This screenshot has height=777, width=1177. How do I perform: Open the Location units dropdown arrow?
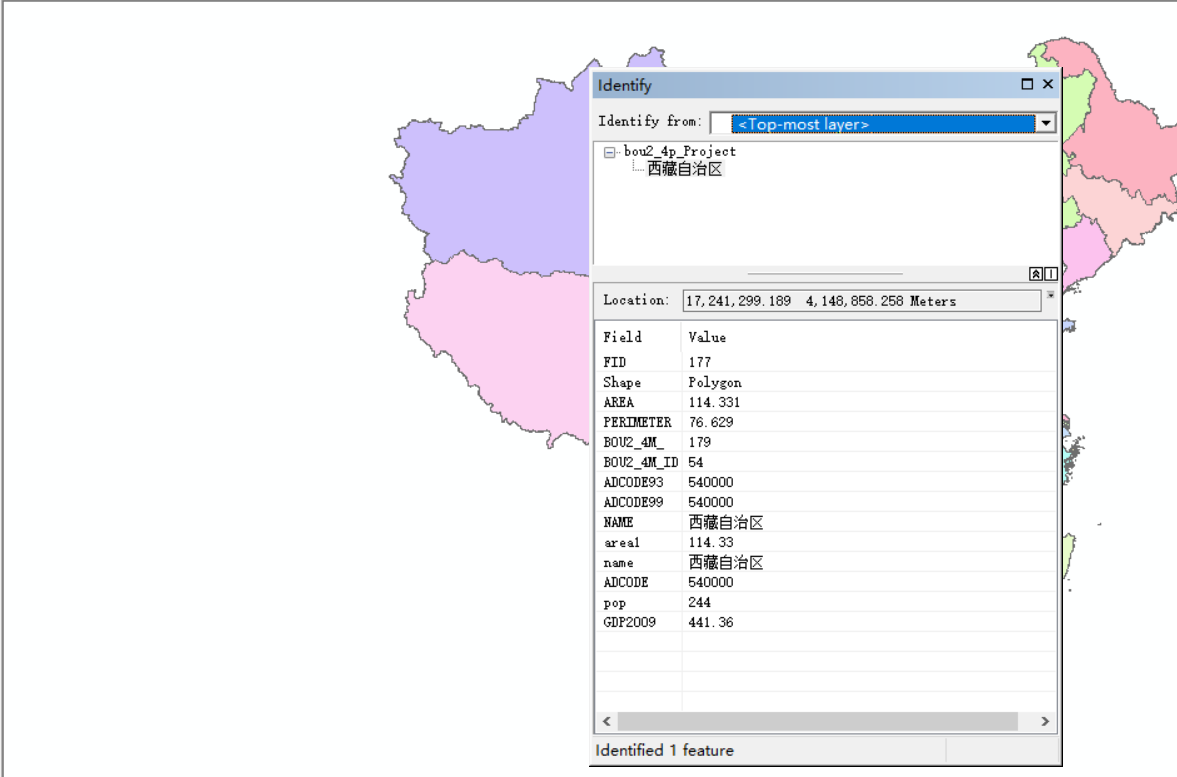click(x=1049, y=295)
